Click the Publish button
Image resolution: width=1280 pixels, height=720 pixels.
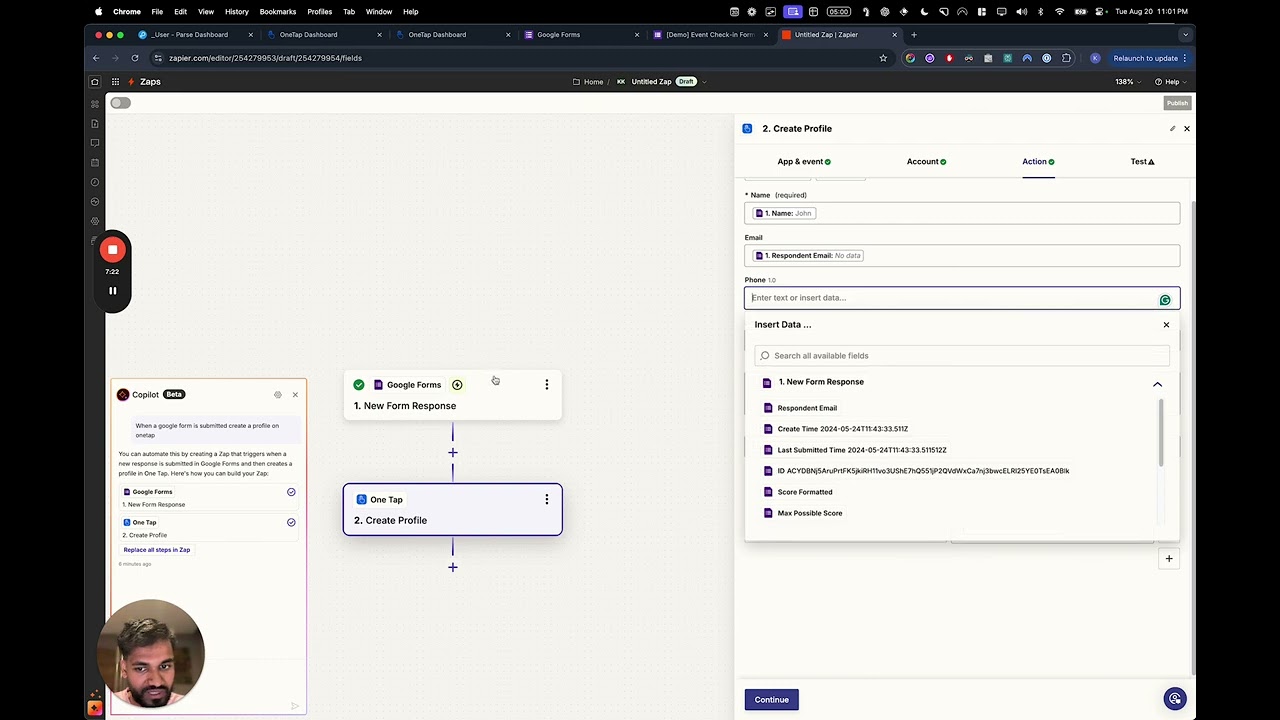1177,103
